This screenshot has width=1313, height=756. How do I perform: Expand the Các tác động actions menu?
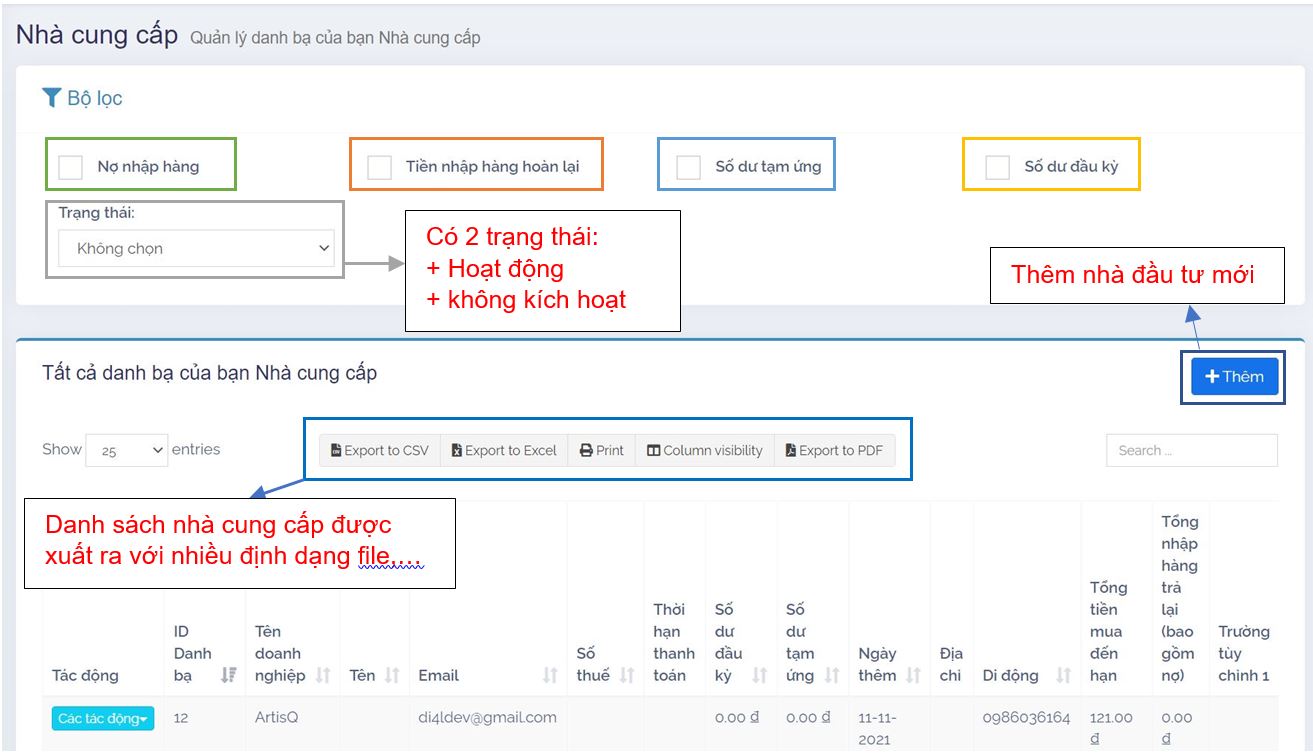(x=103, y=718)
